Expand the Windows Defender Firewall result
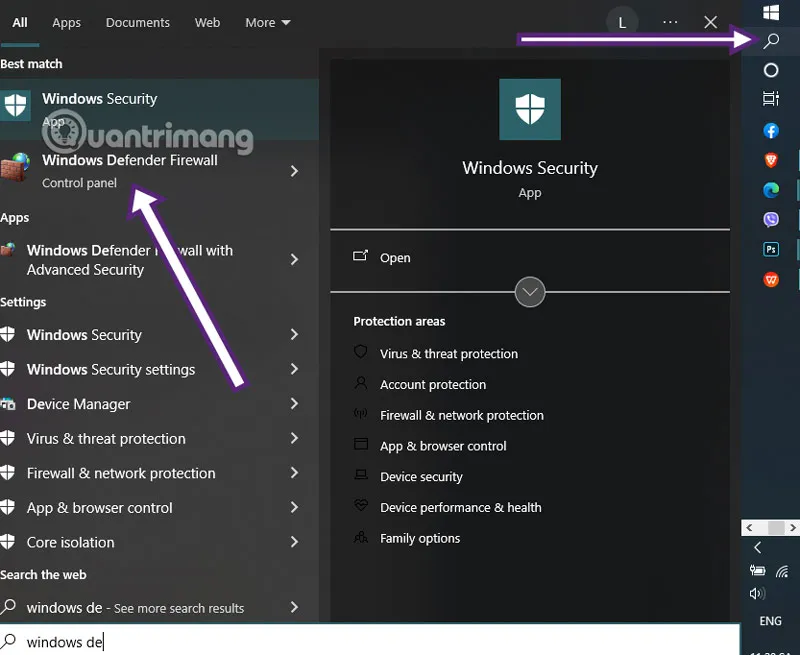 click(293, 171)
